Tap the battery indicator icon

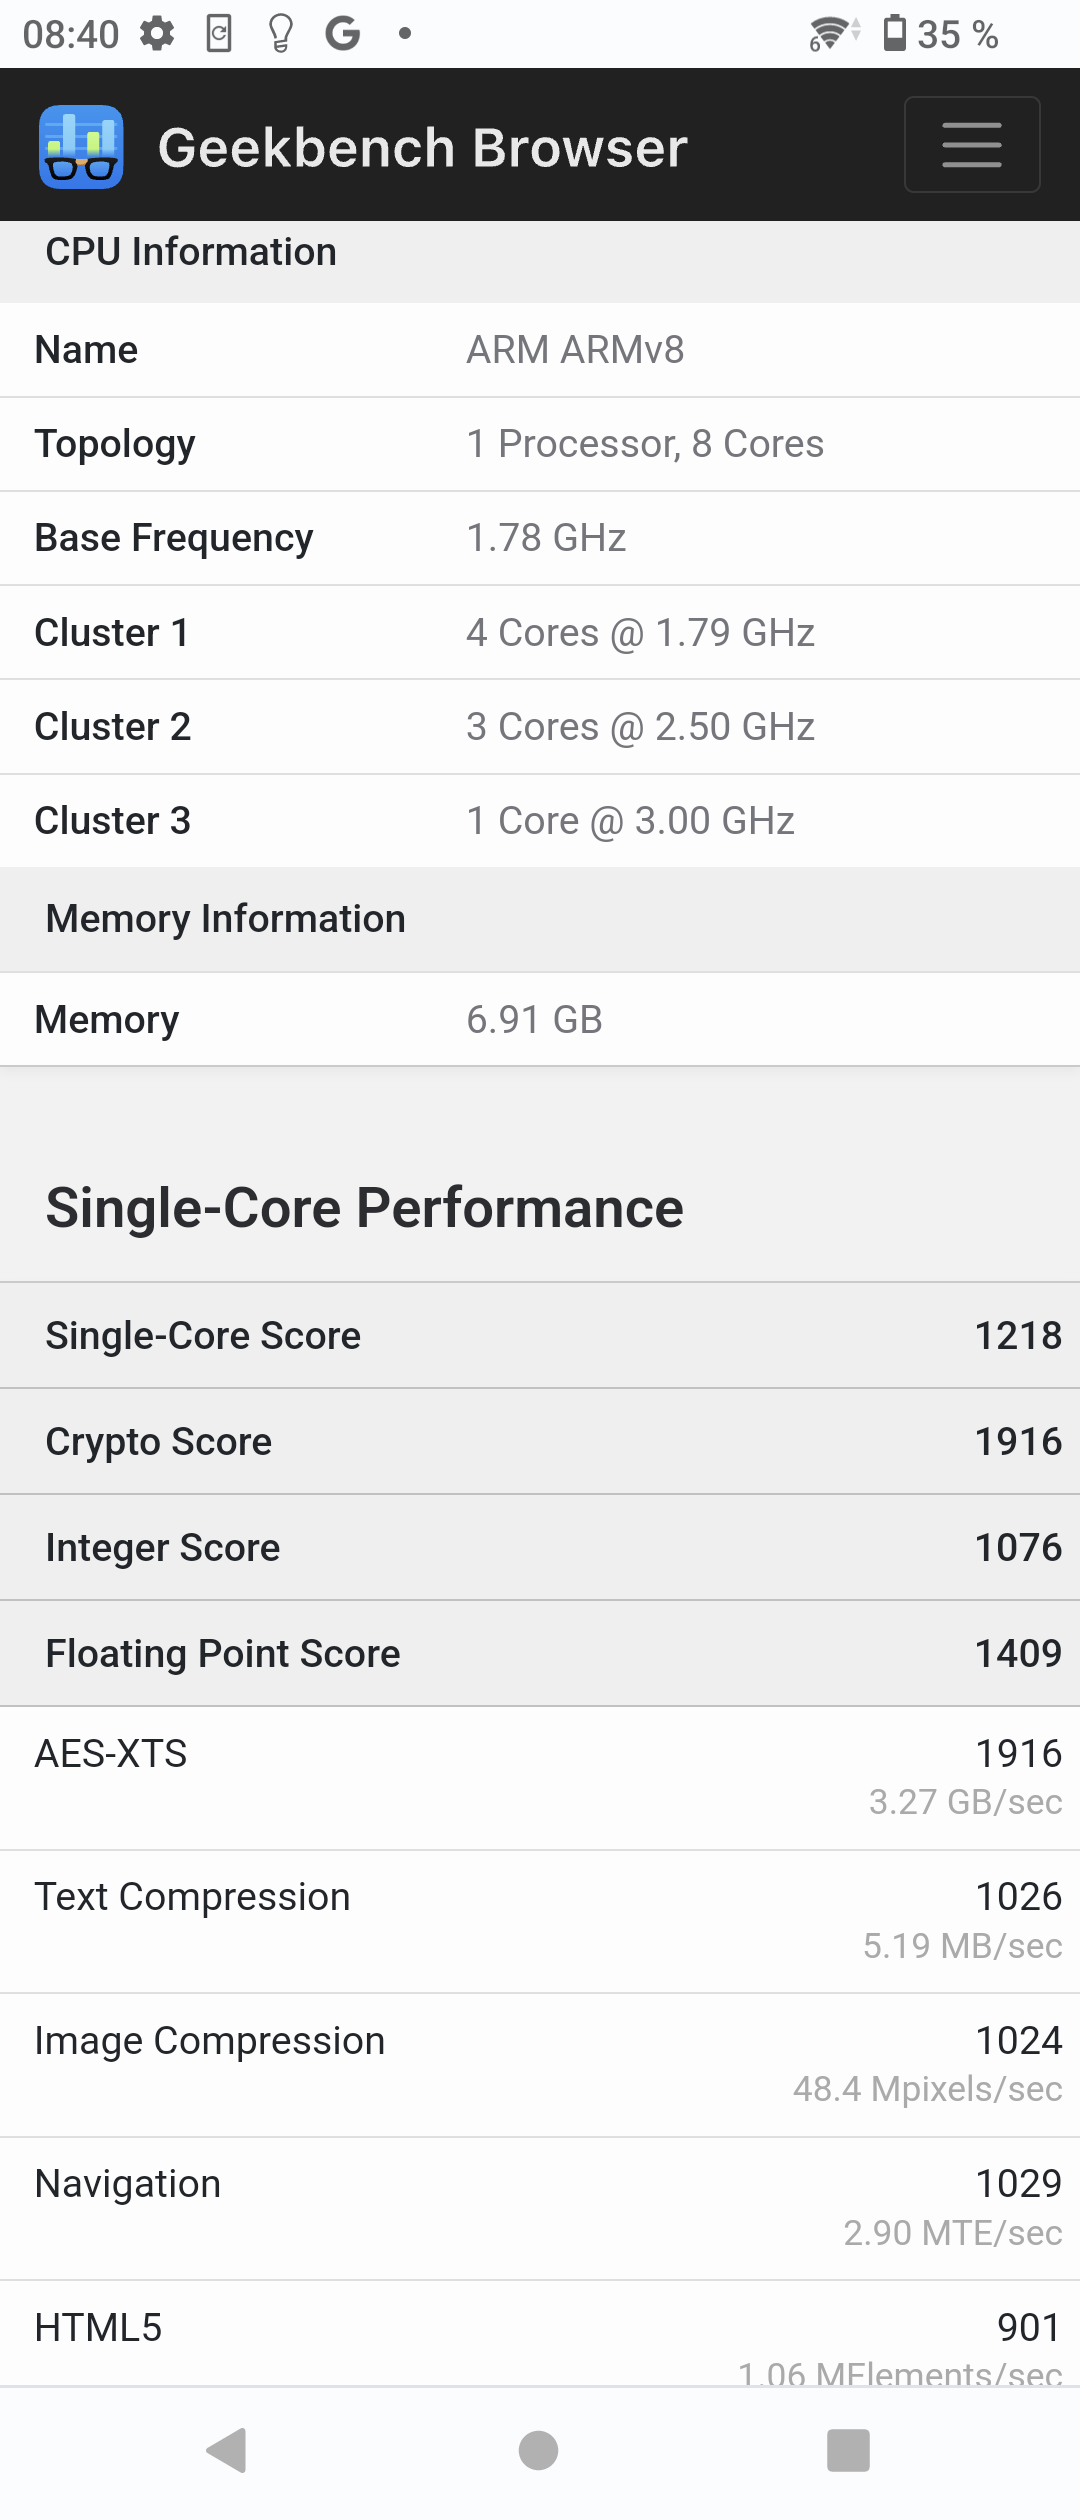(895, 33)
